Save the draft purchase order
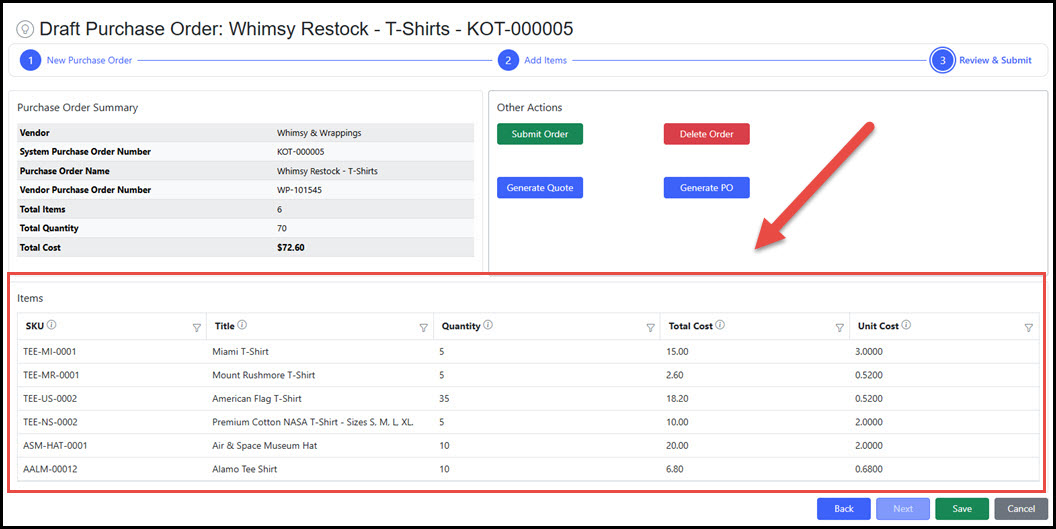Viewport: 1056px width, 529px height. (x=961, y=509)
